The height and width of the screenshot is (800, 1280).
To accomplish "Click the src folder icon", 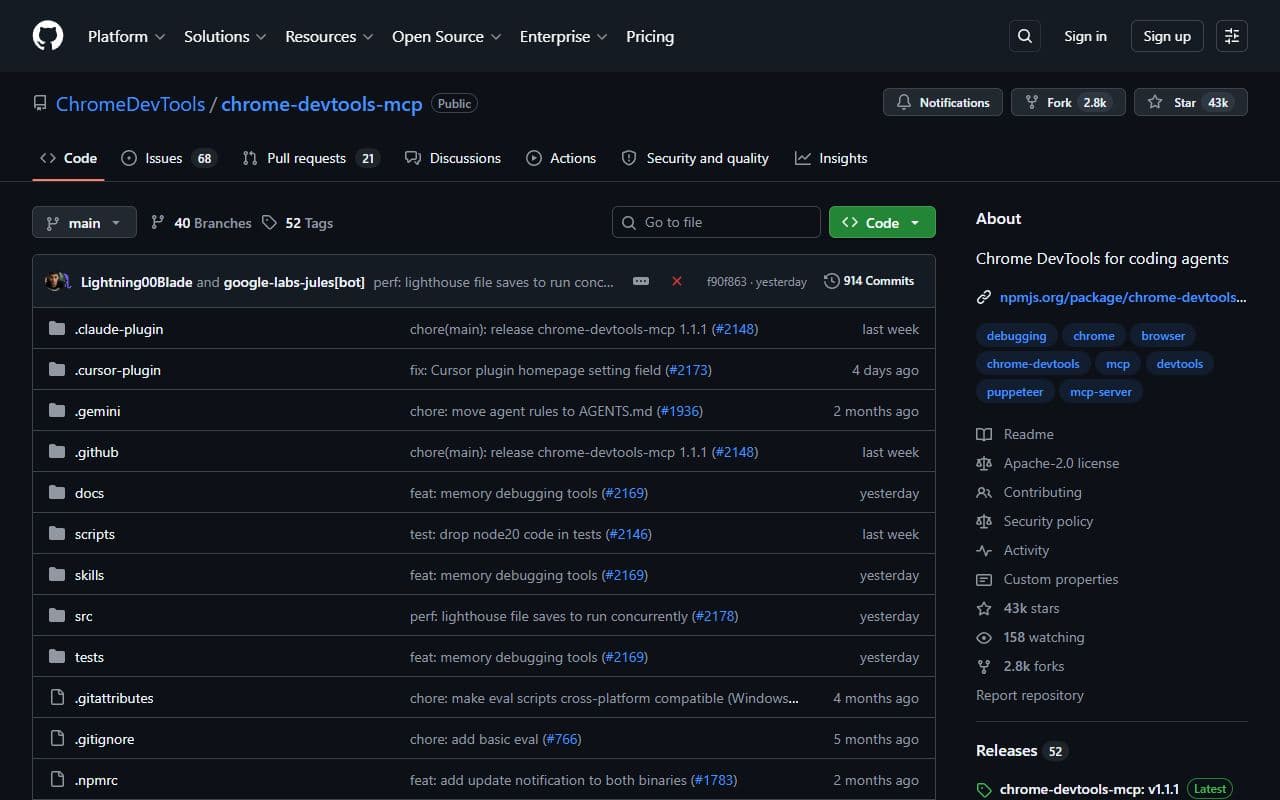I will (57, 616).
